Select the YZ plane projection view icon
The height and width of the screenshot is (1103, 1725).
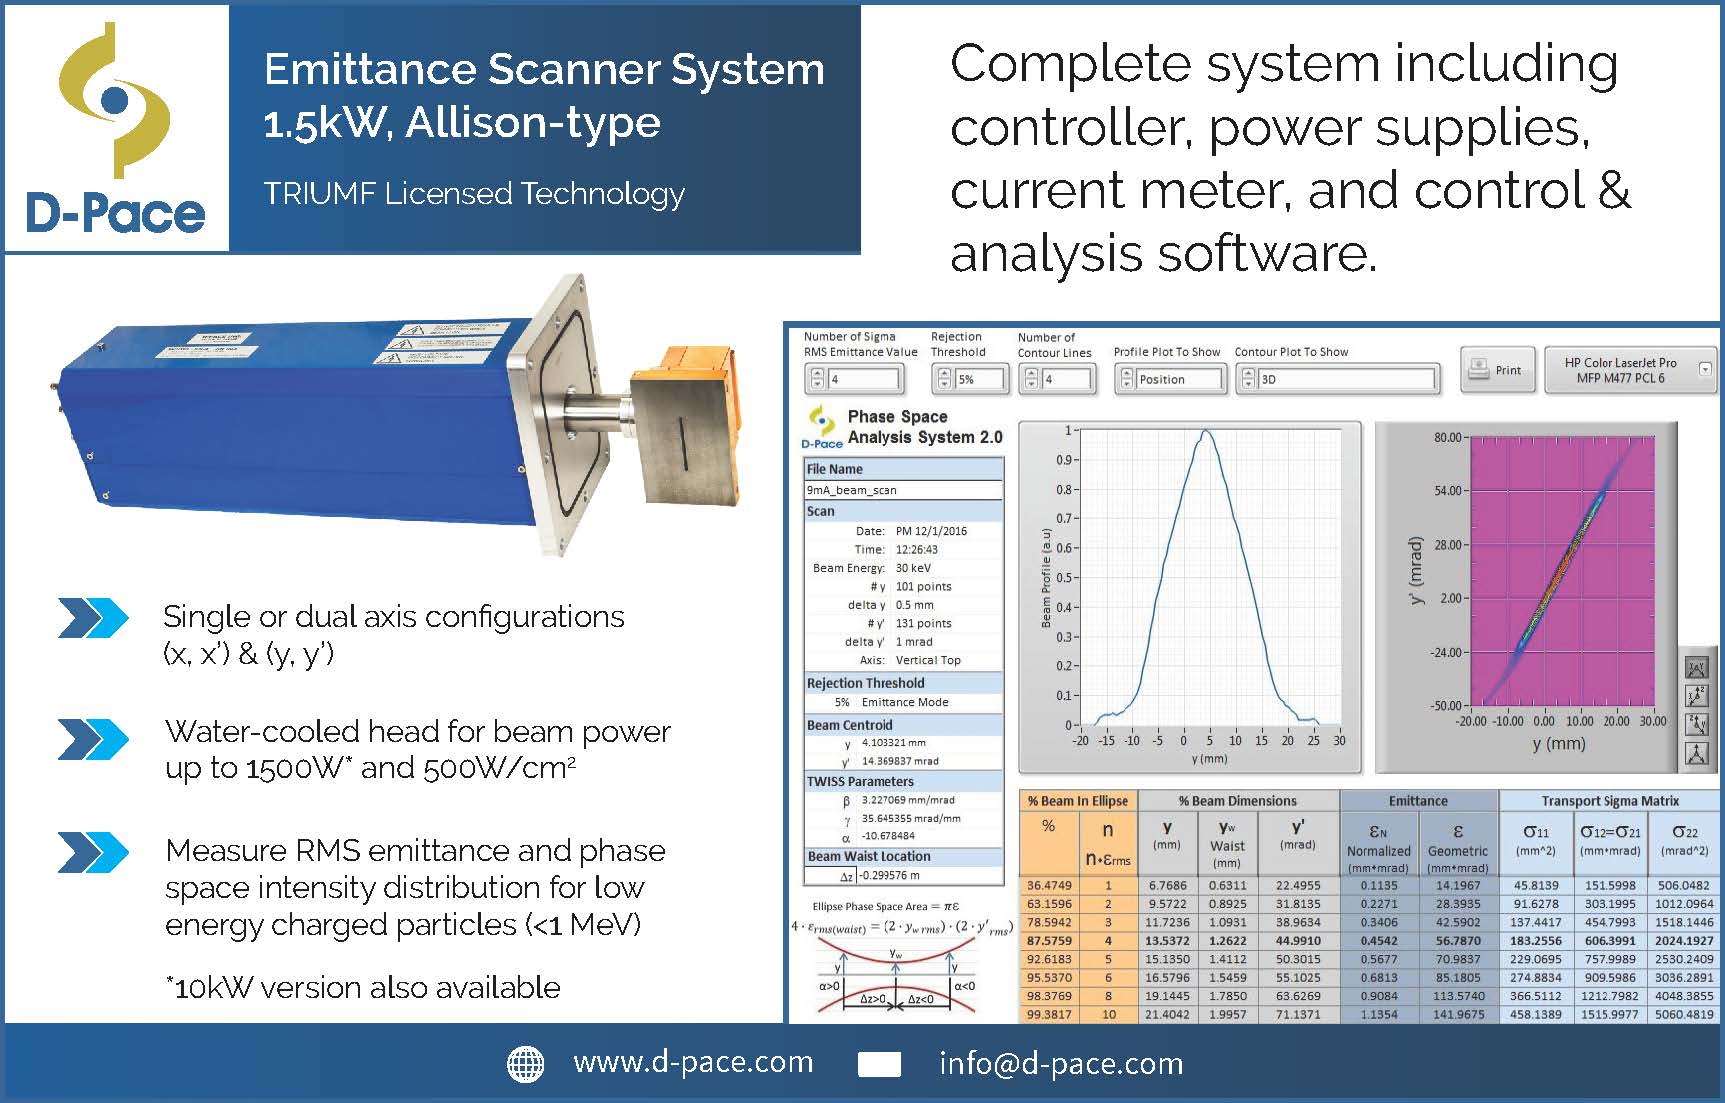click(x=1696, y=724)
